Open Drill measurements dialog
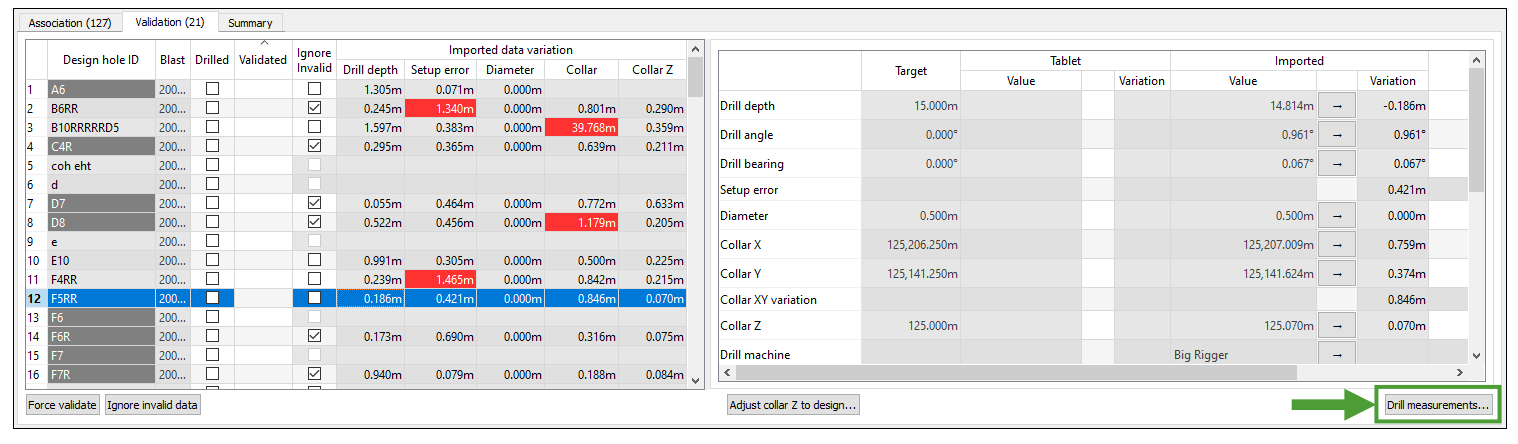 (1438, 405)
